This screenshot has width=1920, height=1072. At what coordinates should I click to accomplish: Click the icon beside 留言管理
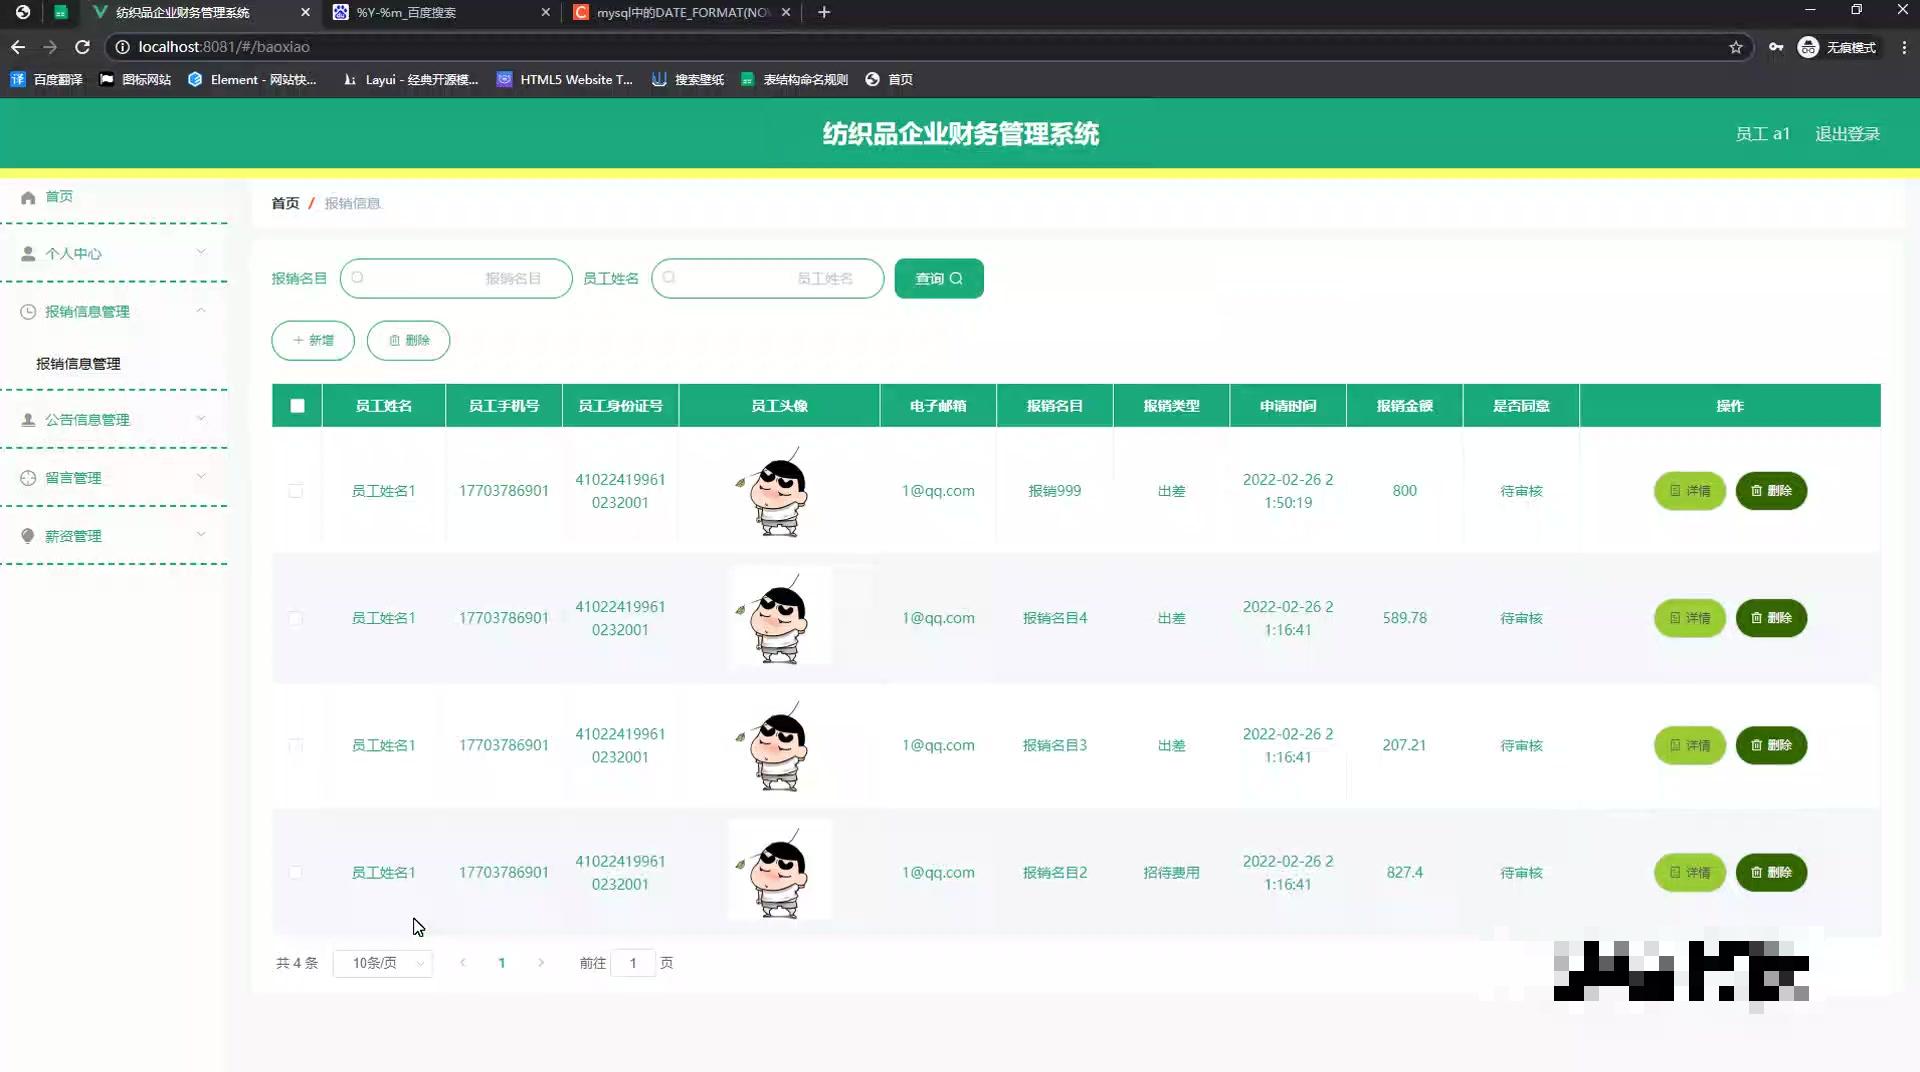[28, 478]
